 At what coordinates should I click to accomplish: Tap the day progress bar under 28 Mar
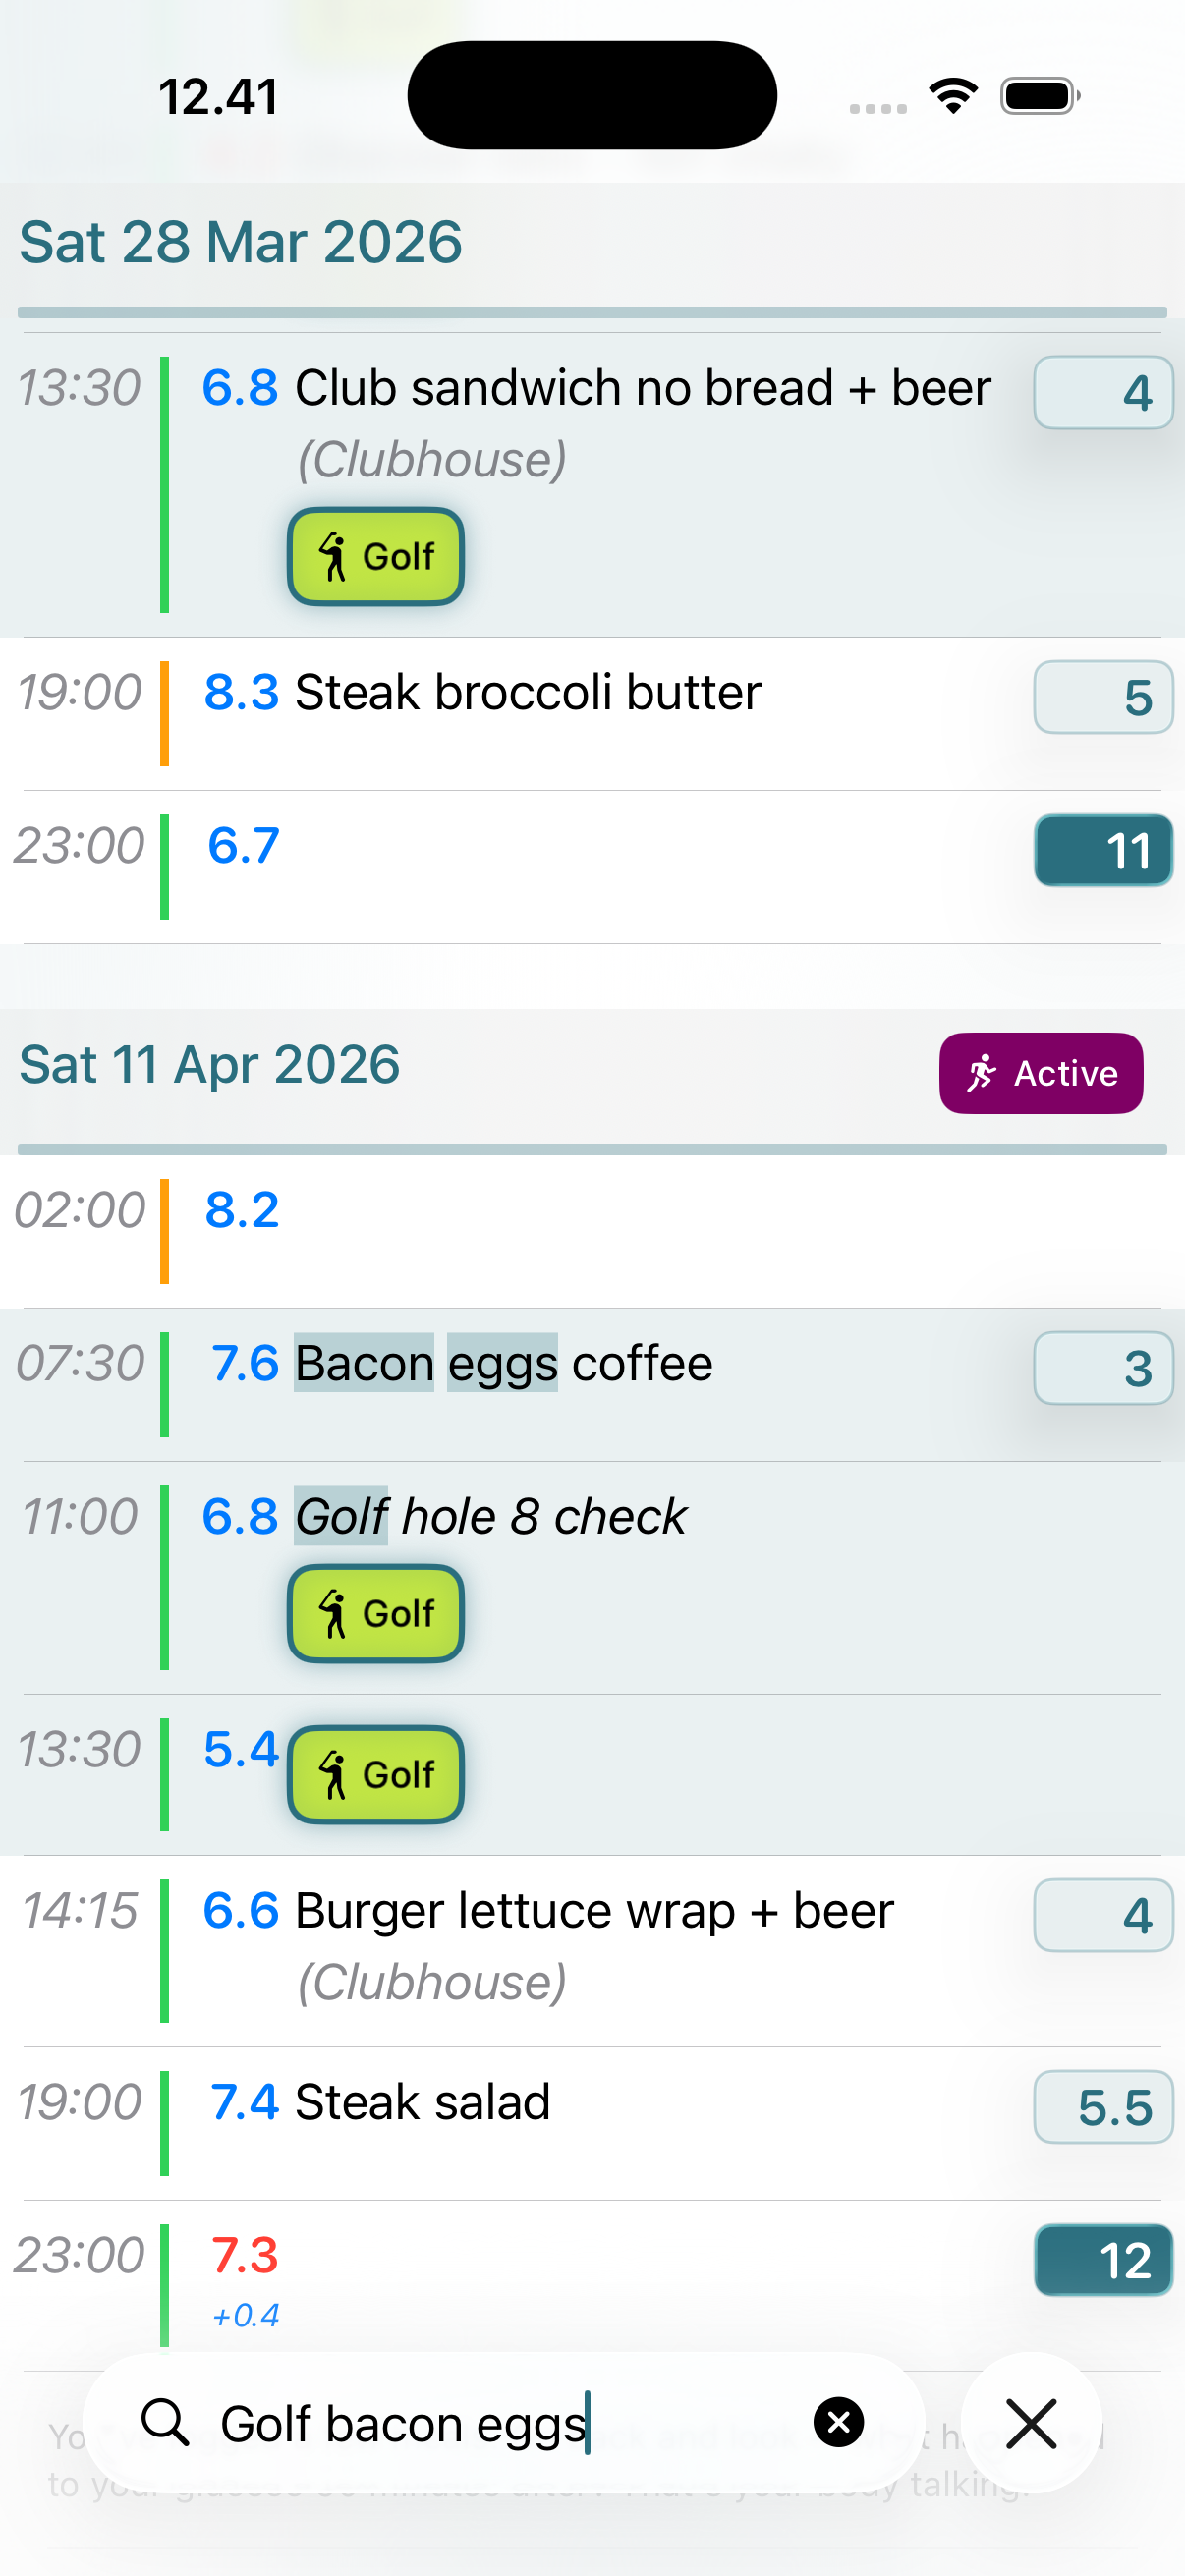(x=592, y=312)
